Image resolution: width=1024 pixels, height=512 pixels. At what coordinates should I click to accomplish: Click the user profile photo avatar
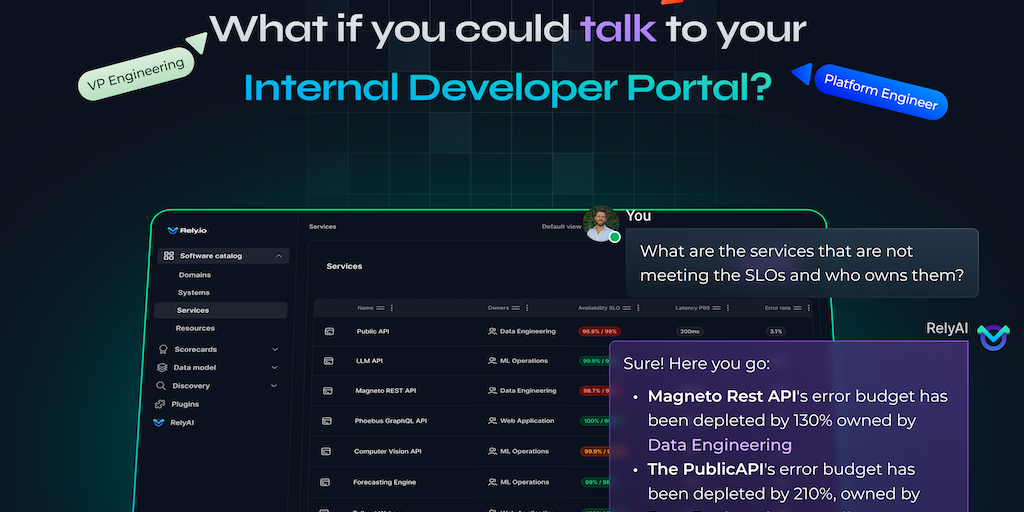pos(601,224)
